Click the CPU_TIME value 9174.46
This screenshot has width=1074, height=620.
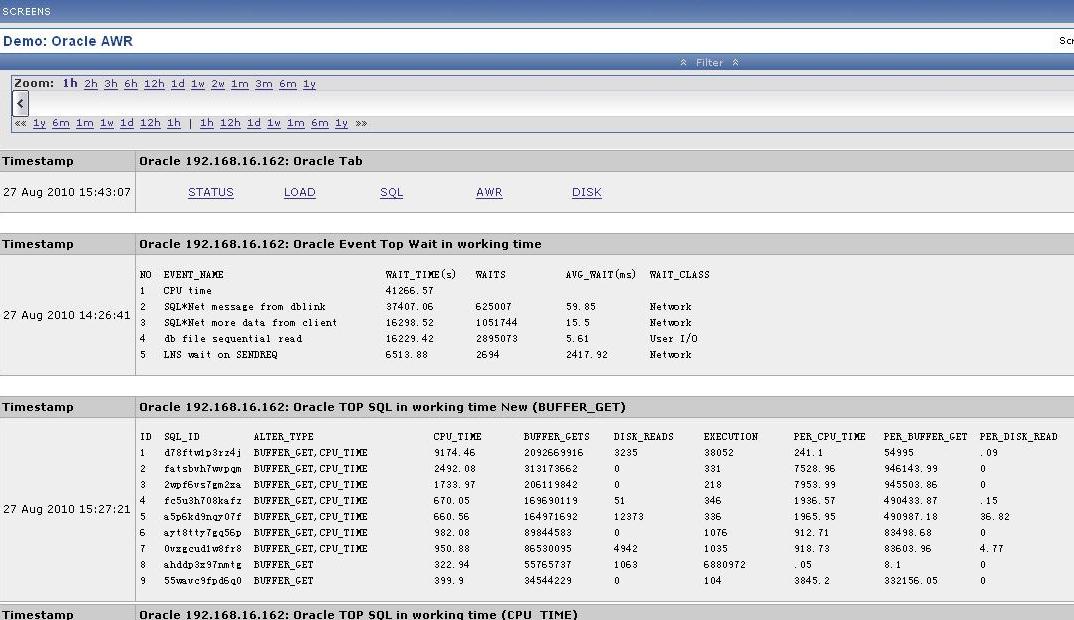point(454,453)
